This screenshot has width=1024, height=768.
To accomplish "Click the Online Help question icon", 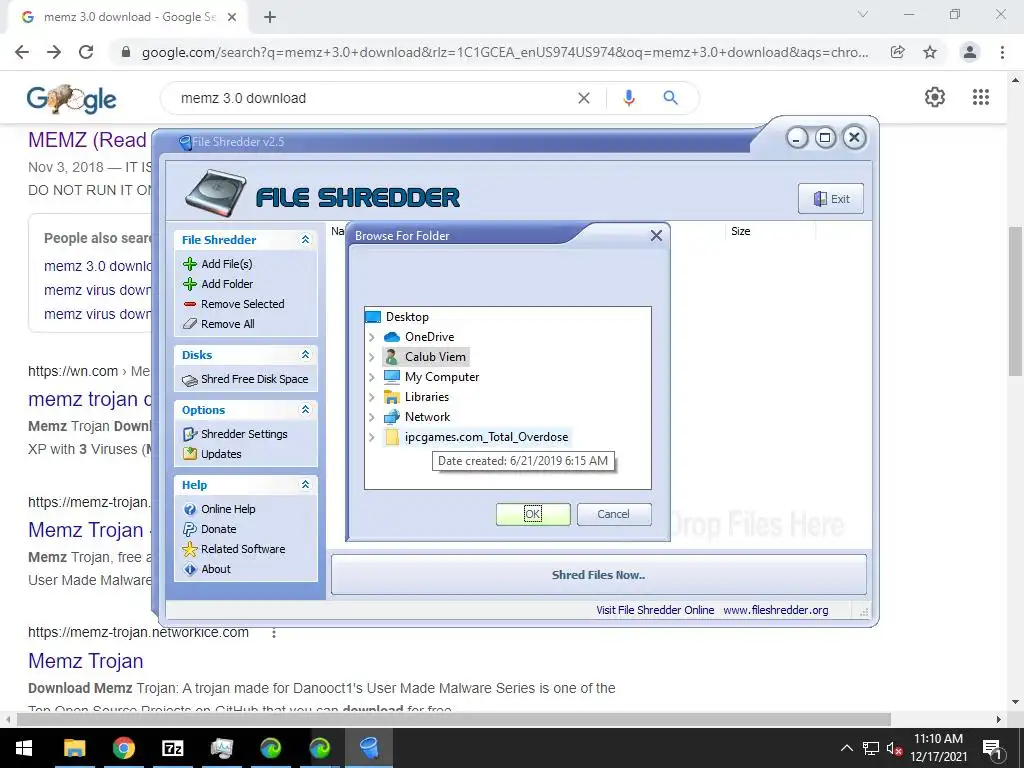I will point(189,509).
